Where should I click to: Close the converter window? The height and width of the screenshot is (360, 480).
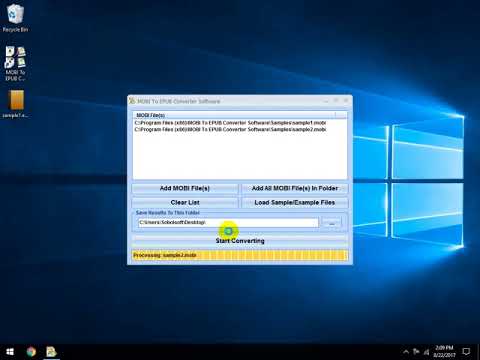pos(346,101)
